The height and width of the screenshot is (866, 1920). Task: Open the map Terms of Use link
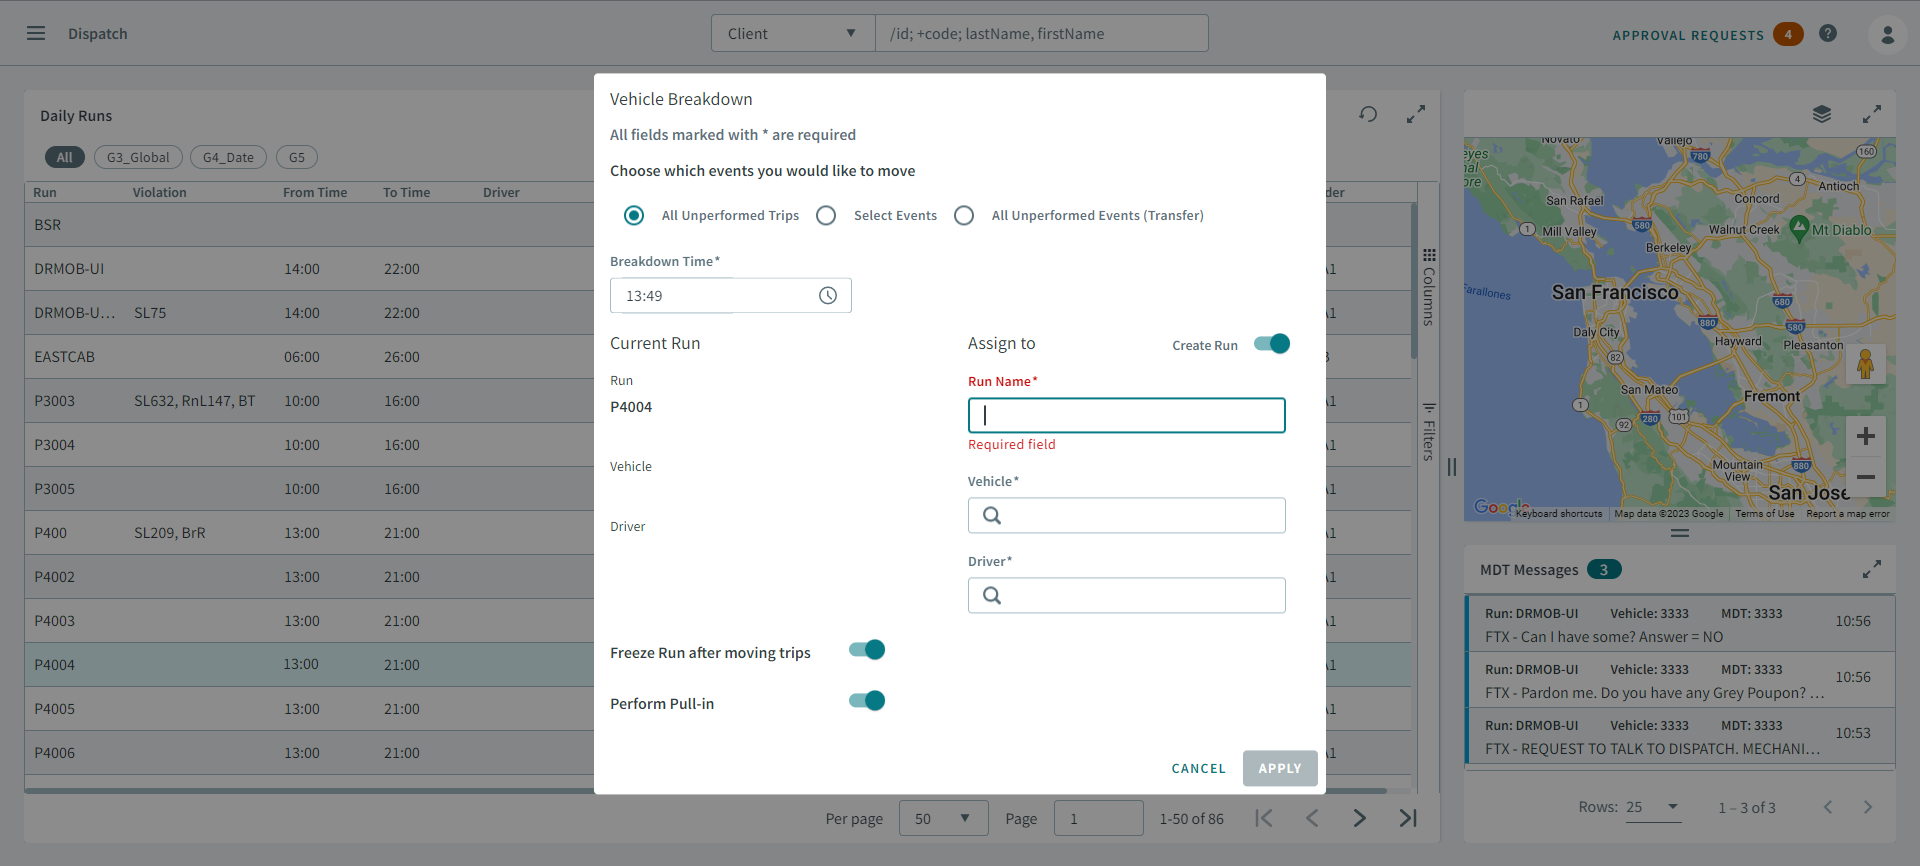coord(1765,514)
